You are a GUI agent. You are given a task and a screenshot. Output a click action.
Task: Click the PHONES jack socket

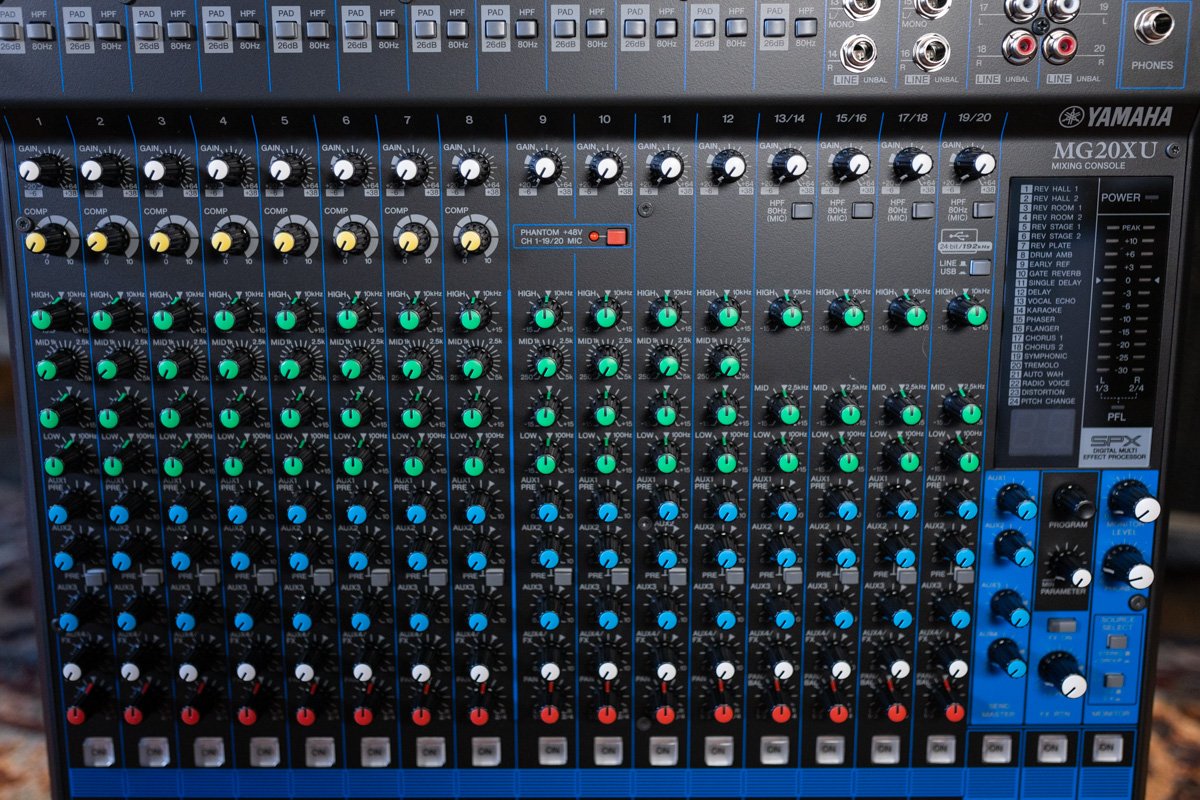point(1153,25)
